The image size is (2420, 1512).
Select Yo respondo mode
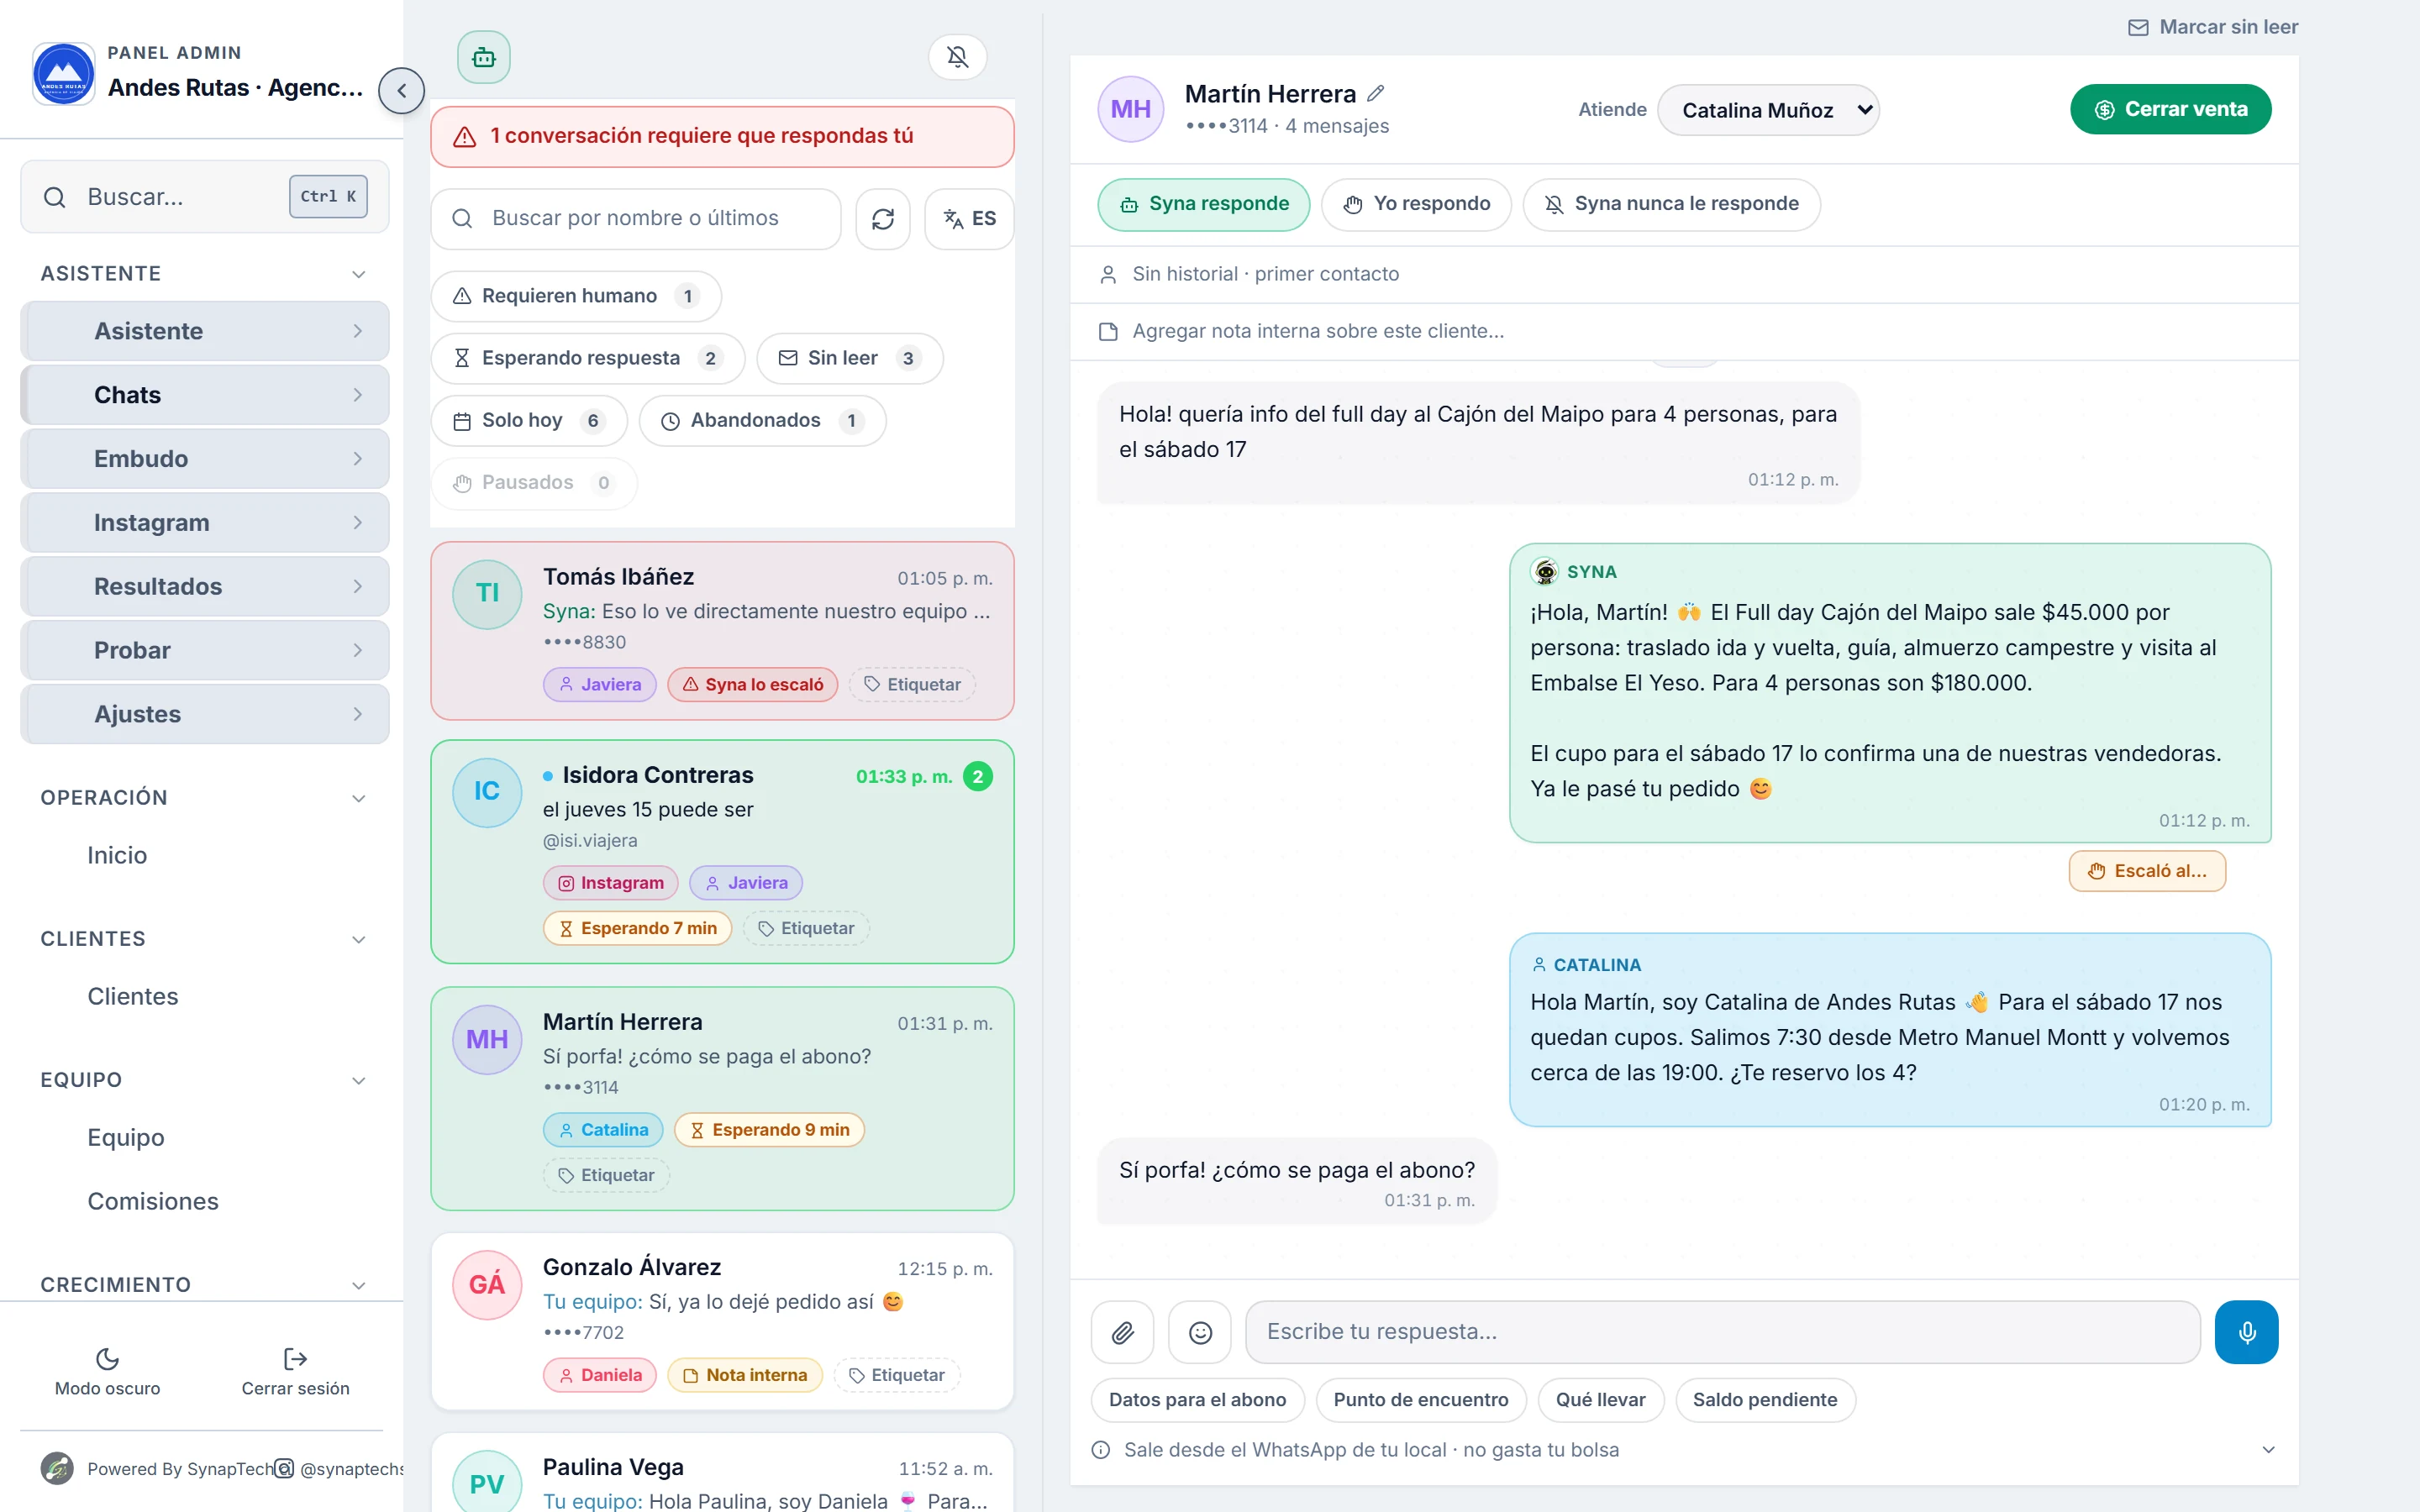click(x=1416, y=204)
